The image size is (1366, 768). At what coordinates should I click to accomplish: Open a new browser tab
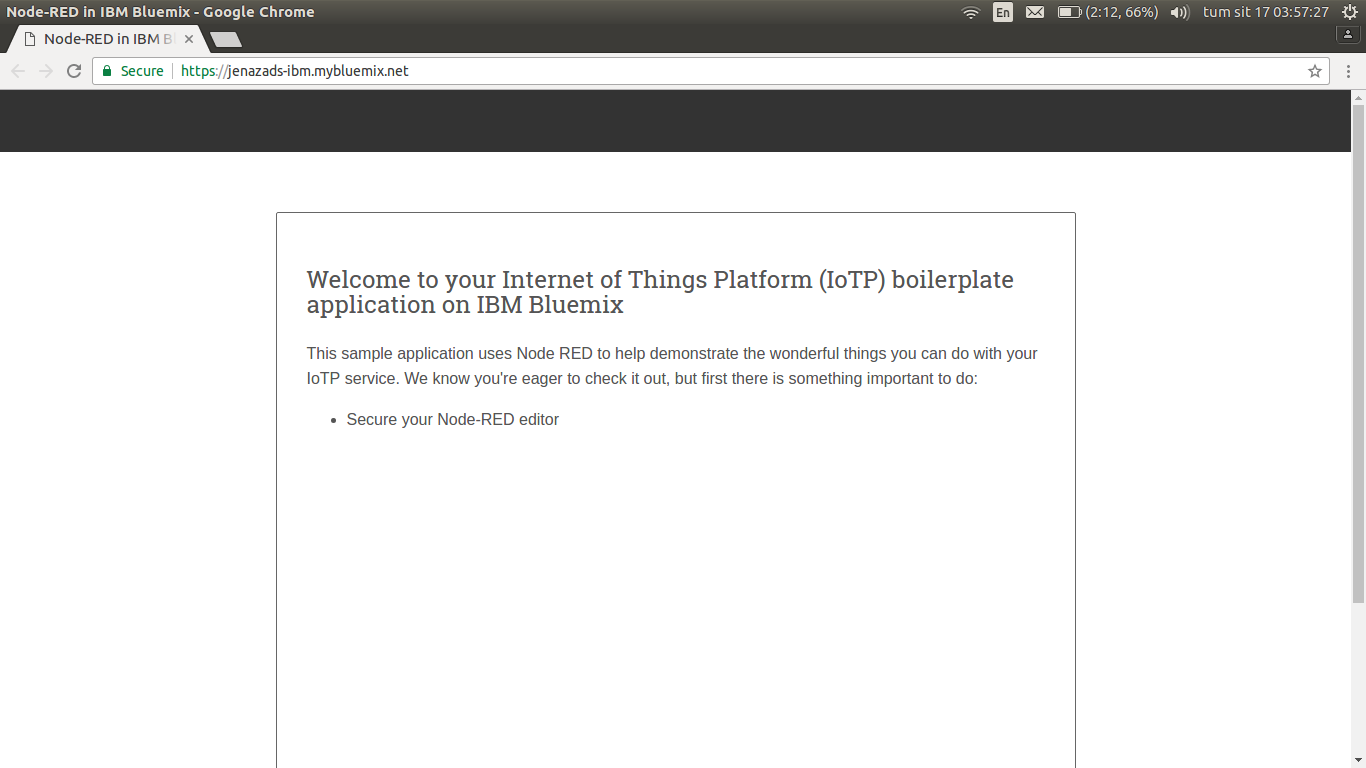[x=226, y=40]
